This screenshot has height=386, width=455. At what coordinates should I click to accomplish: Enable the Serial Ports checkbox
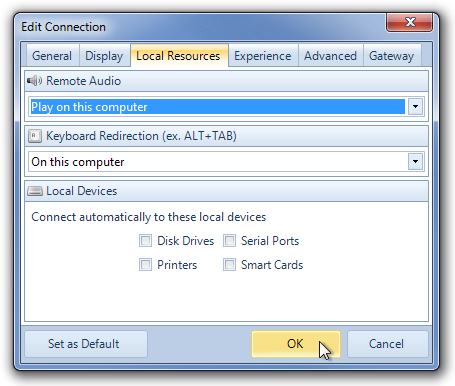coord(229,241)
